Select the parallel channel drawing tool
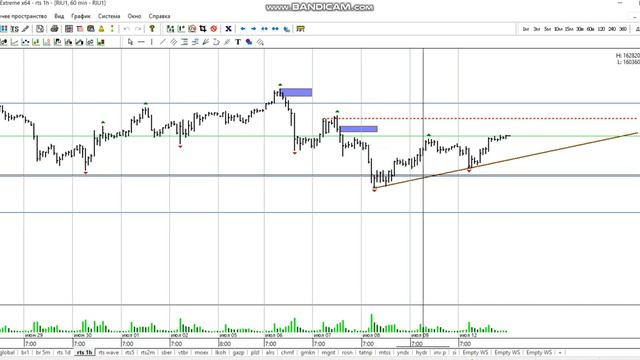The width and height of the screenshot is (640, 360). [173, 42]
